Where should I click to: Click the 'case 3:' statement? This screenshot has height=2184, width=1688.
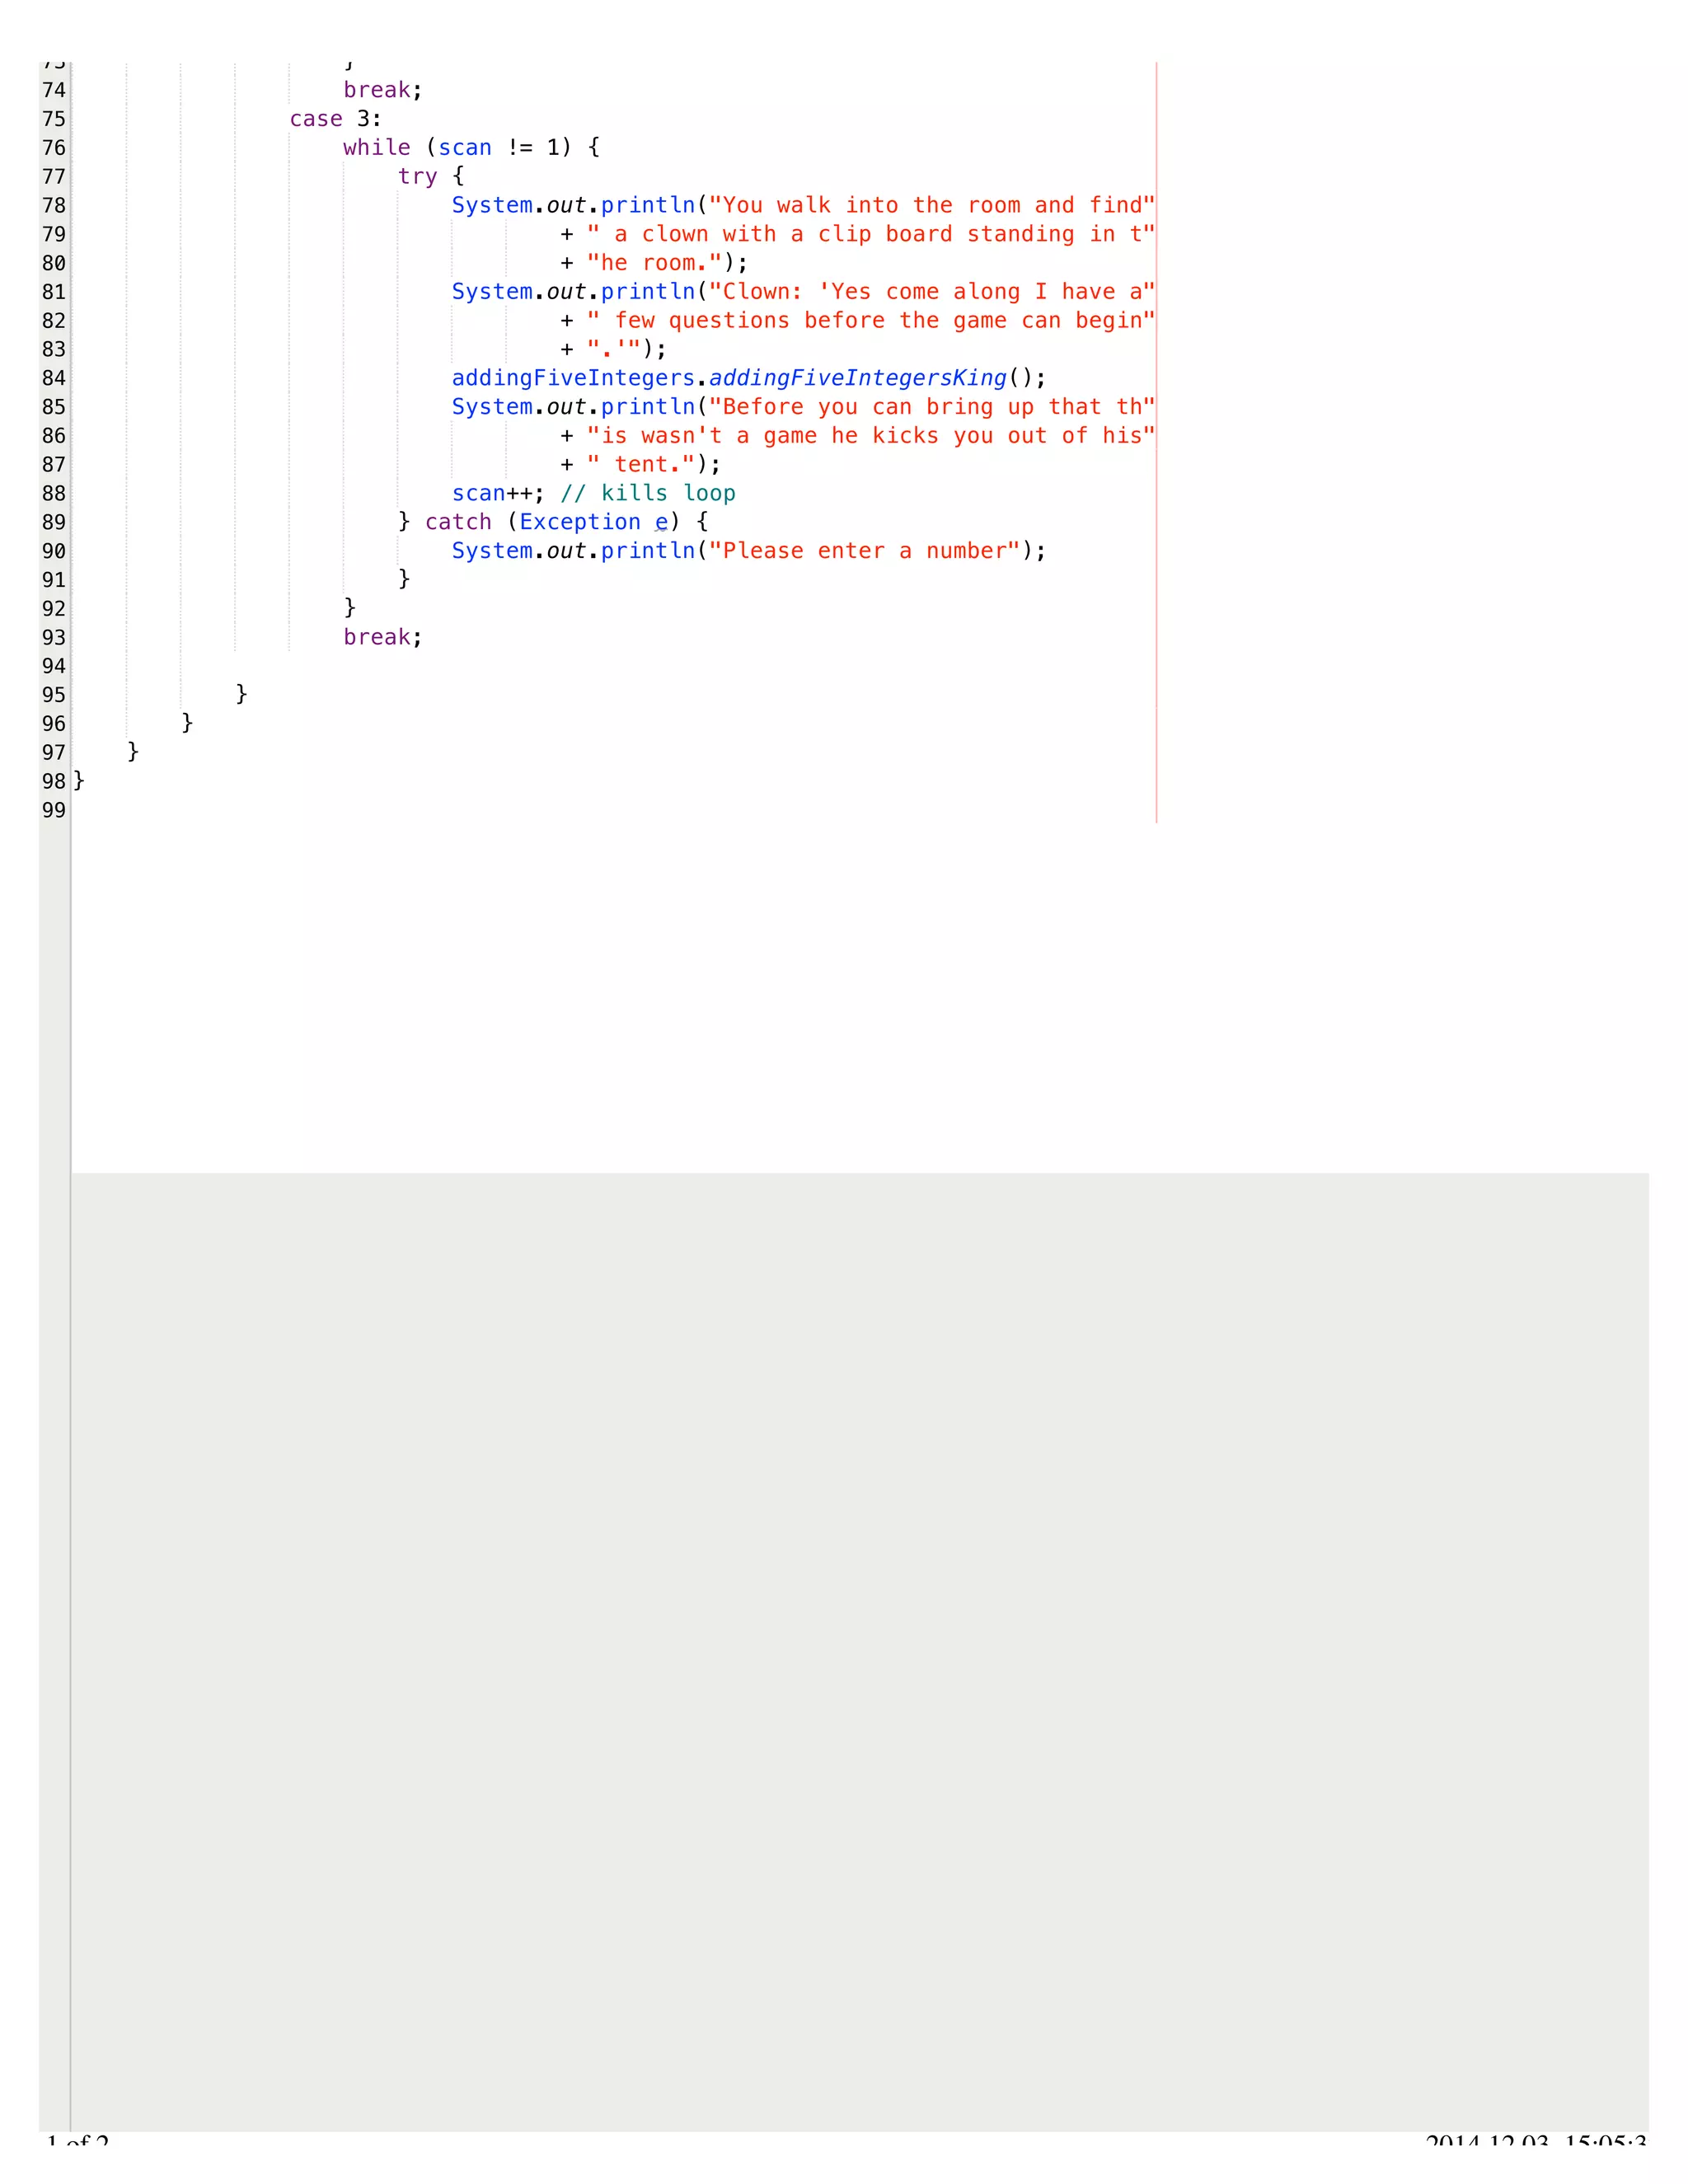335,119
